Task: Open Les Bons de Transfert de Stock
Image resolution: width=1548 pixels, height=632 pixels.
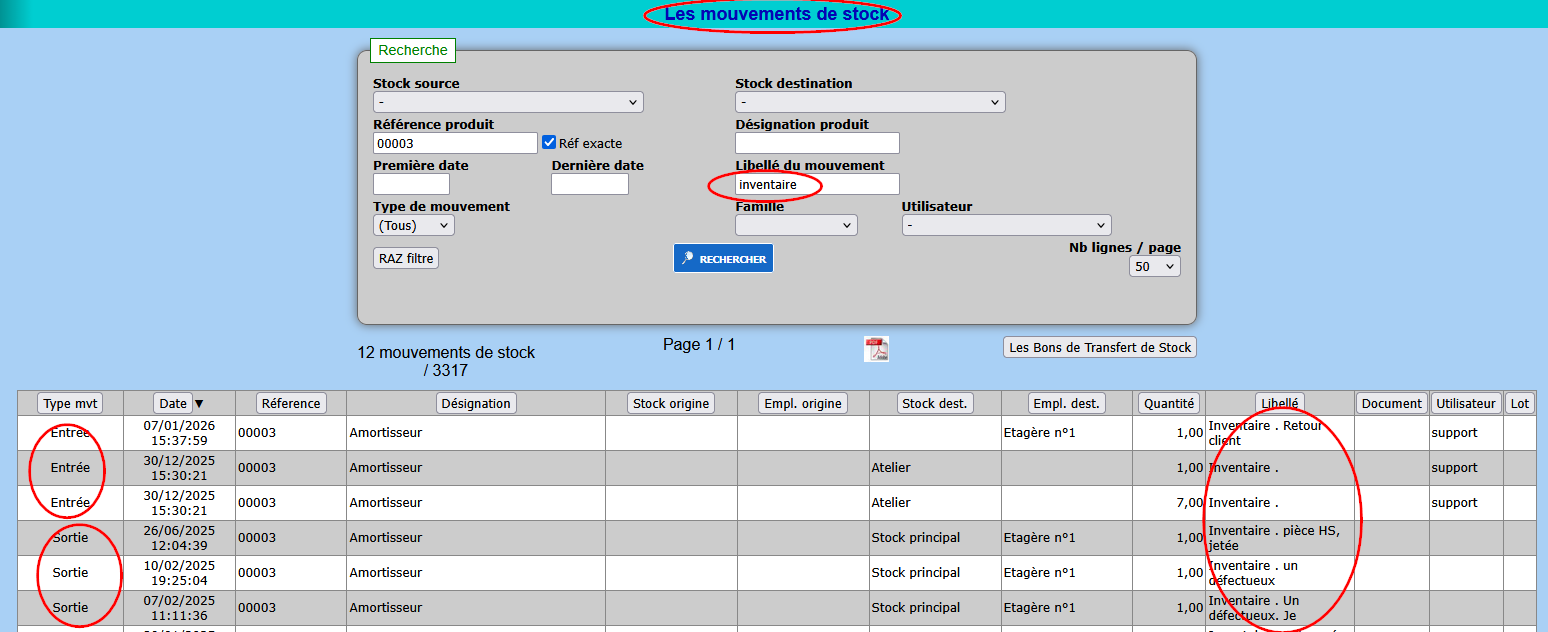Action: (x=1100, y=347)
